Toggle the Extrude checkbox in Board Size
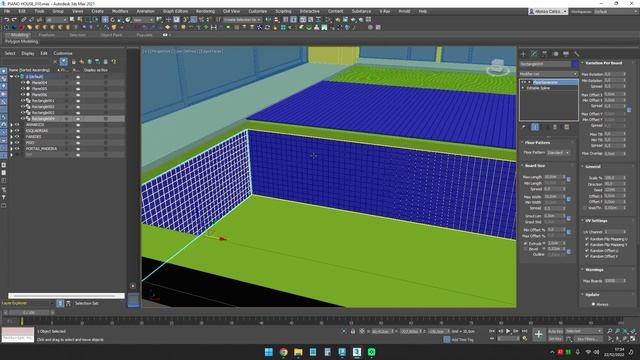640x360 pixels. (525, 243)
